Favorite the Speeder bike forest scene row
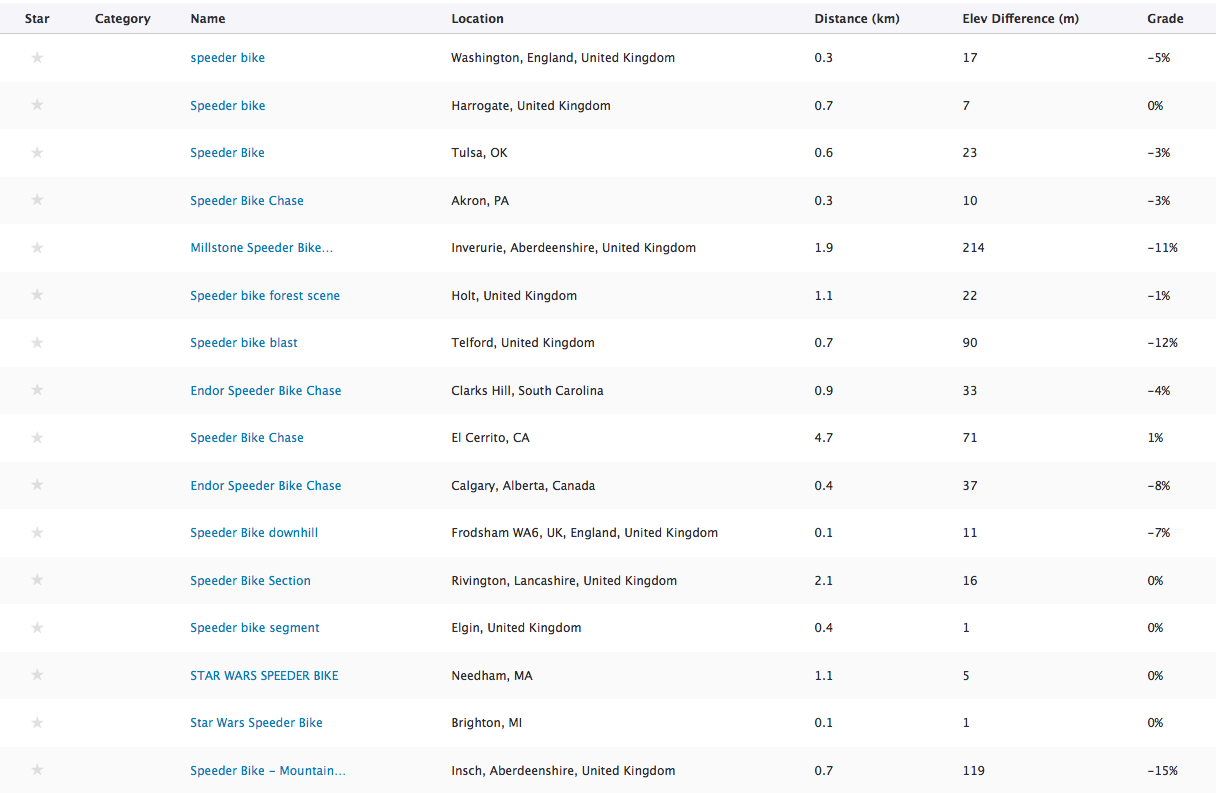 click(x=37, y=295)
